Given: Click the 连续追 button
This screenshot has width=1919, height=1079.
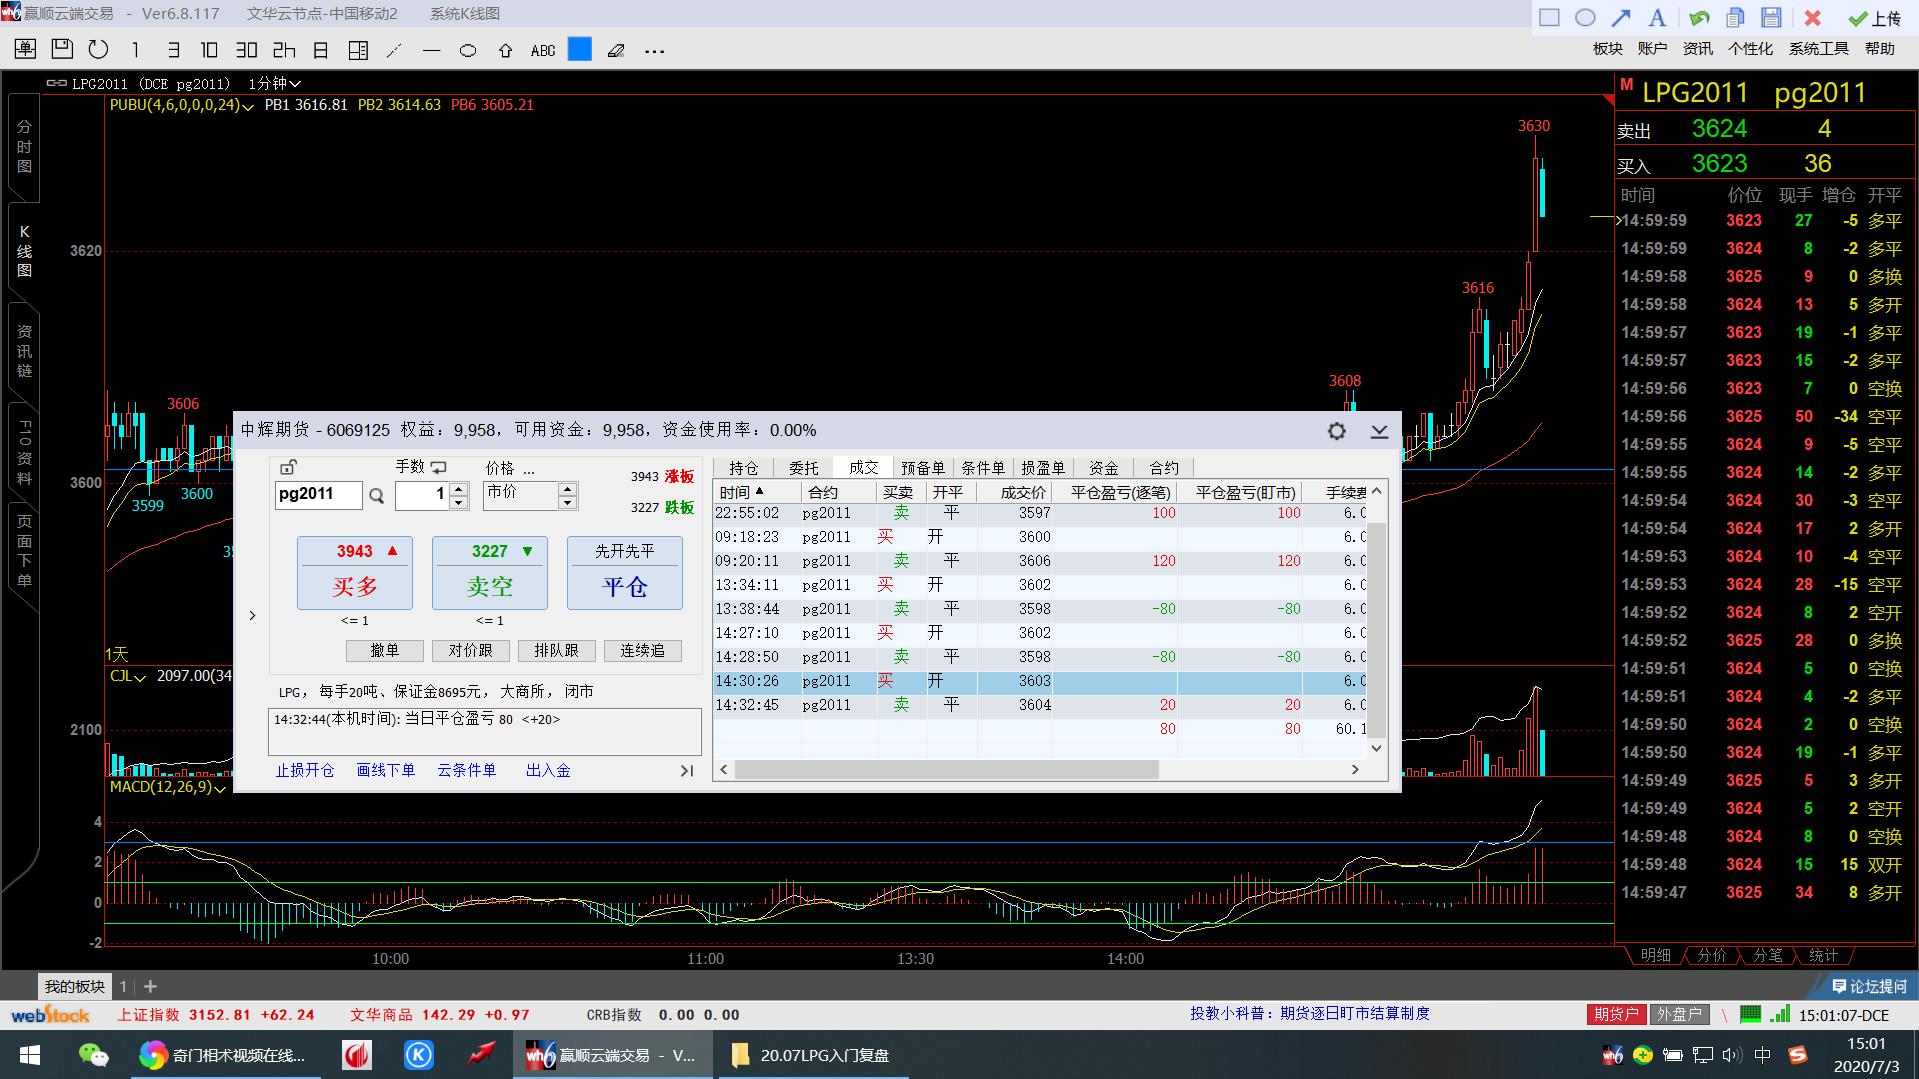Looking at the screenshot, I should (x=643, y=651).
